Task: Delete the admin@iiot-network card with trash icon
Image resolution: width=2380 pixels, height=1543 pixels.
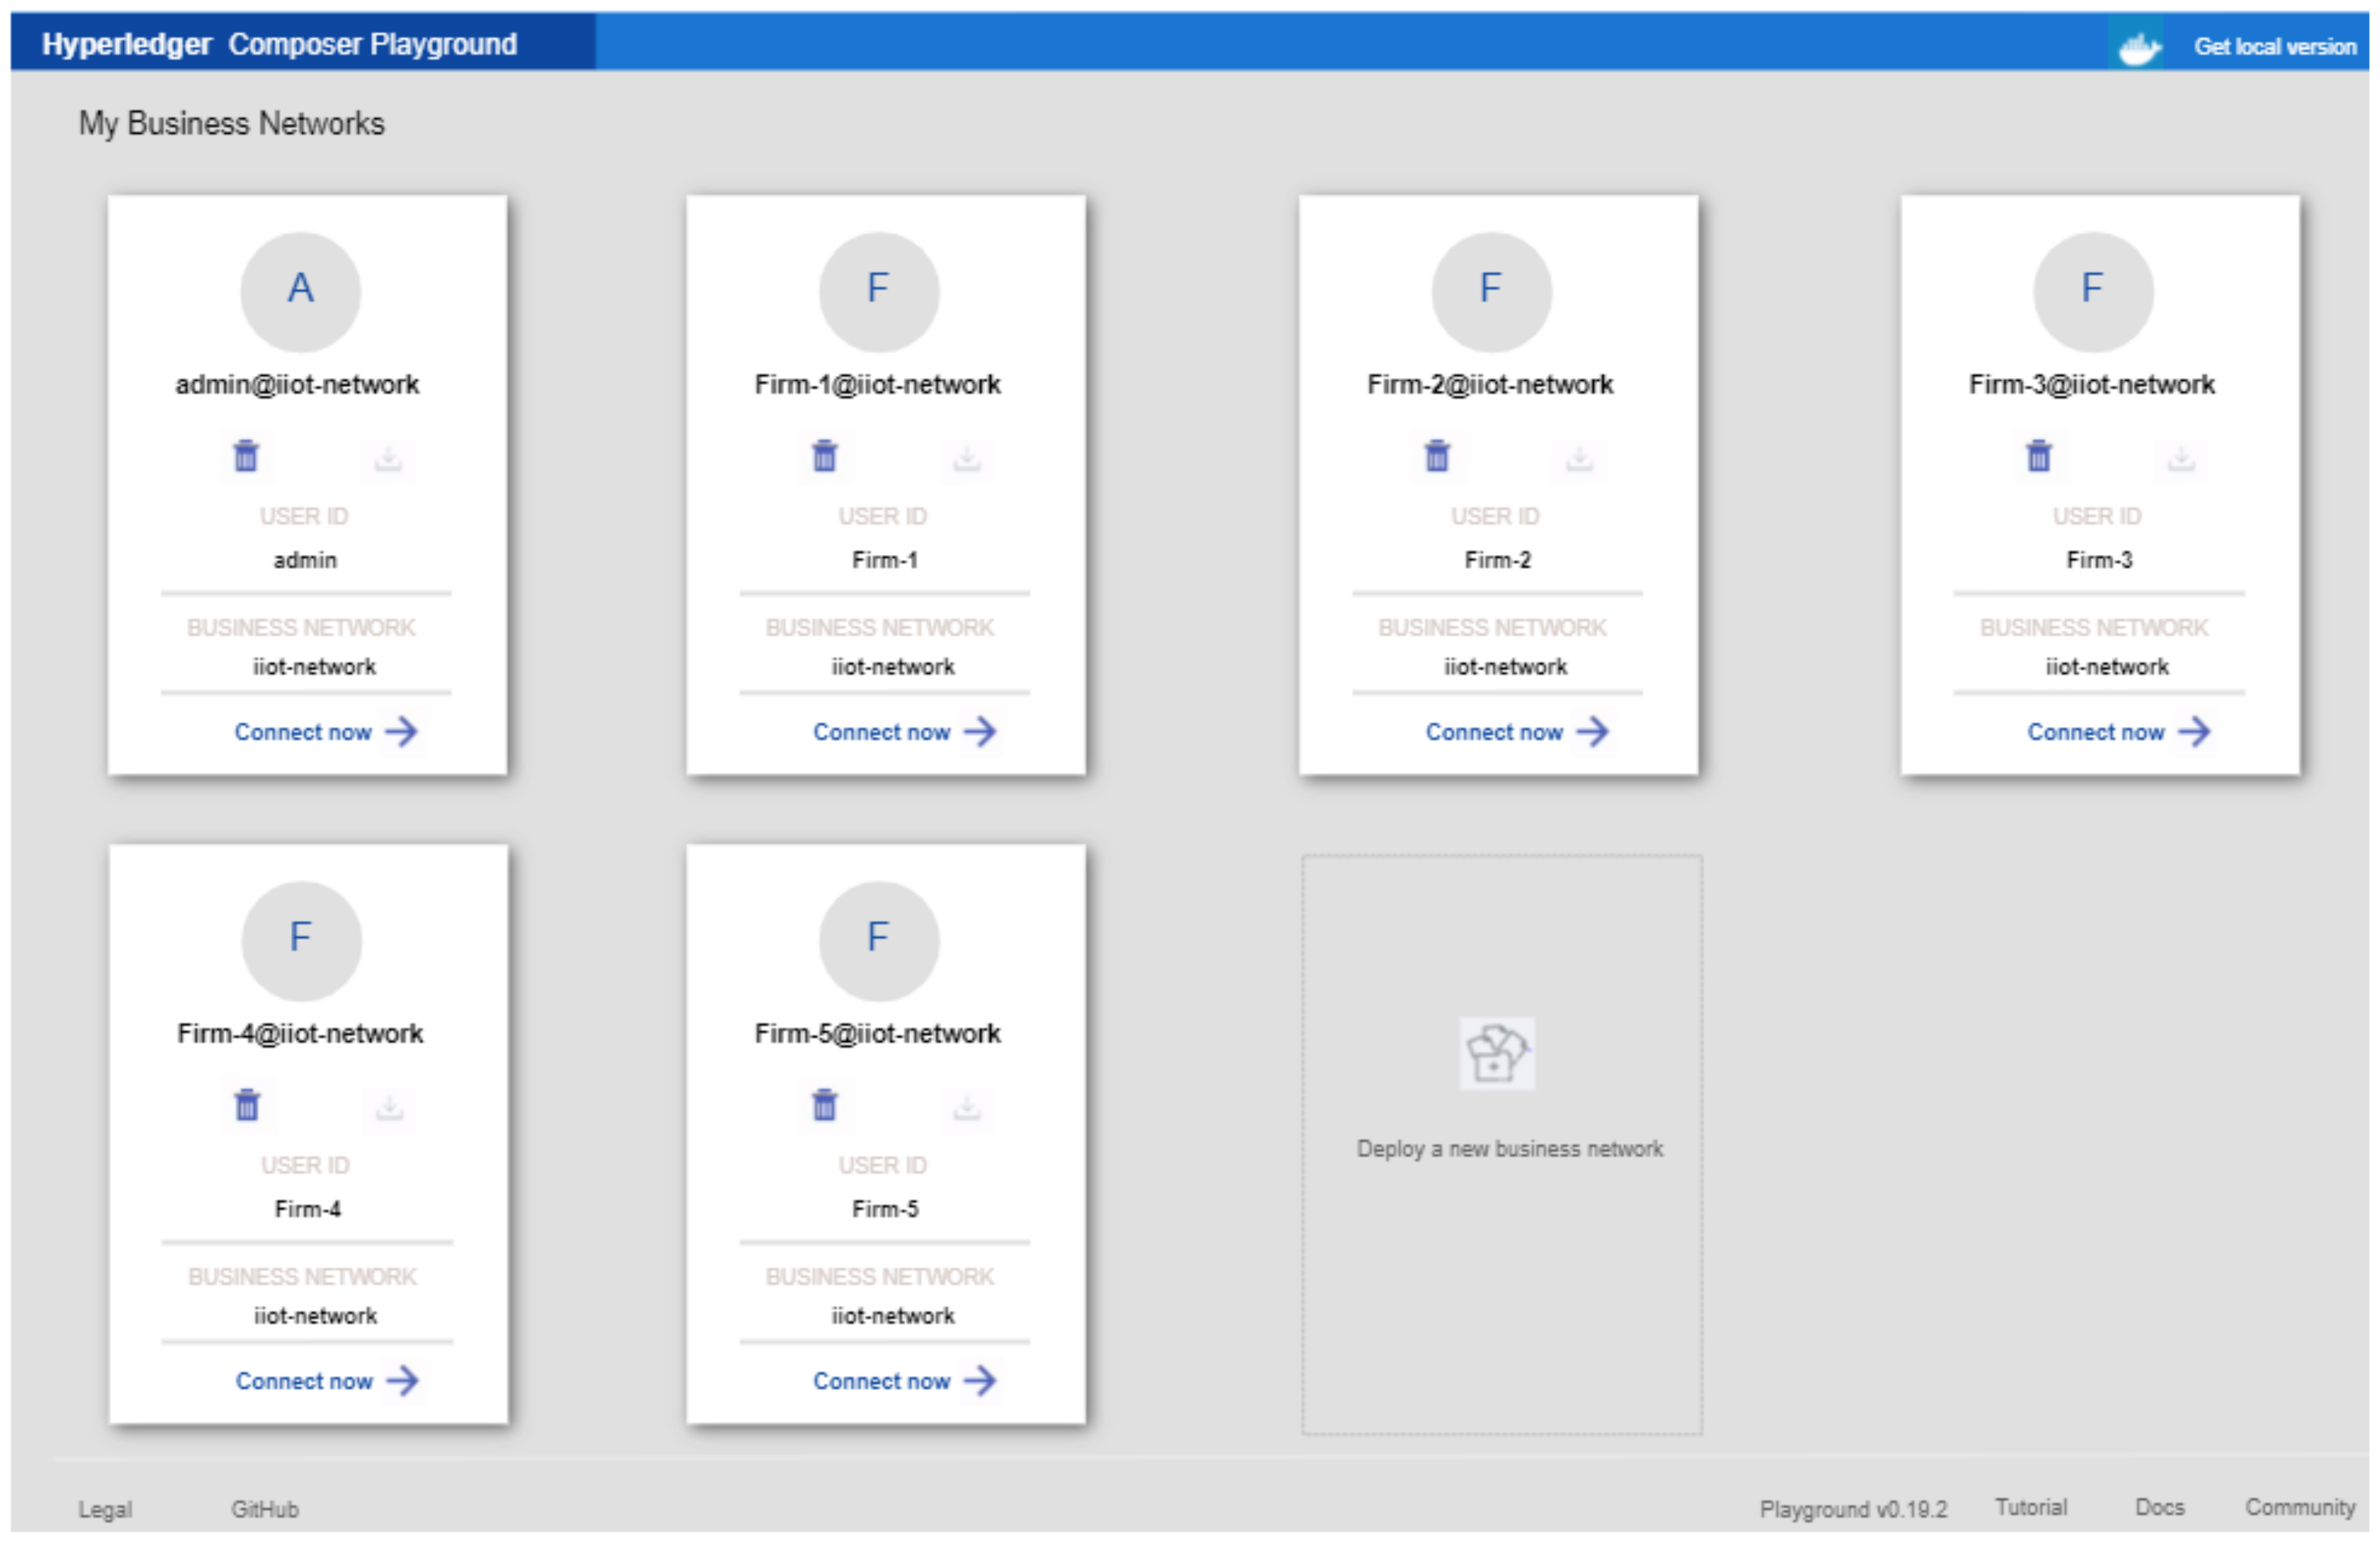Action: pos(246,456)
